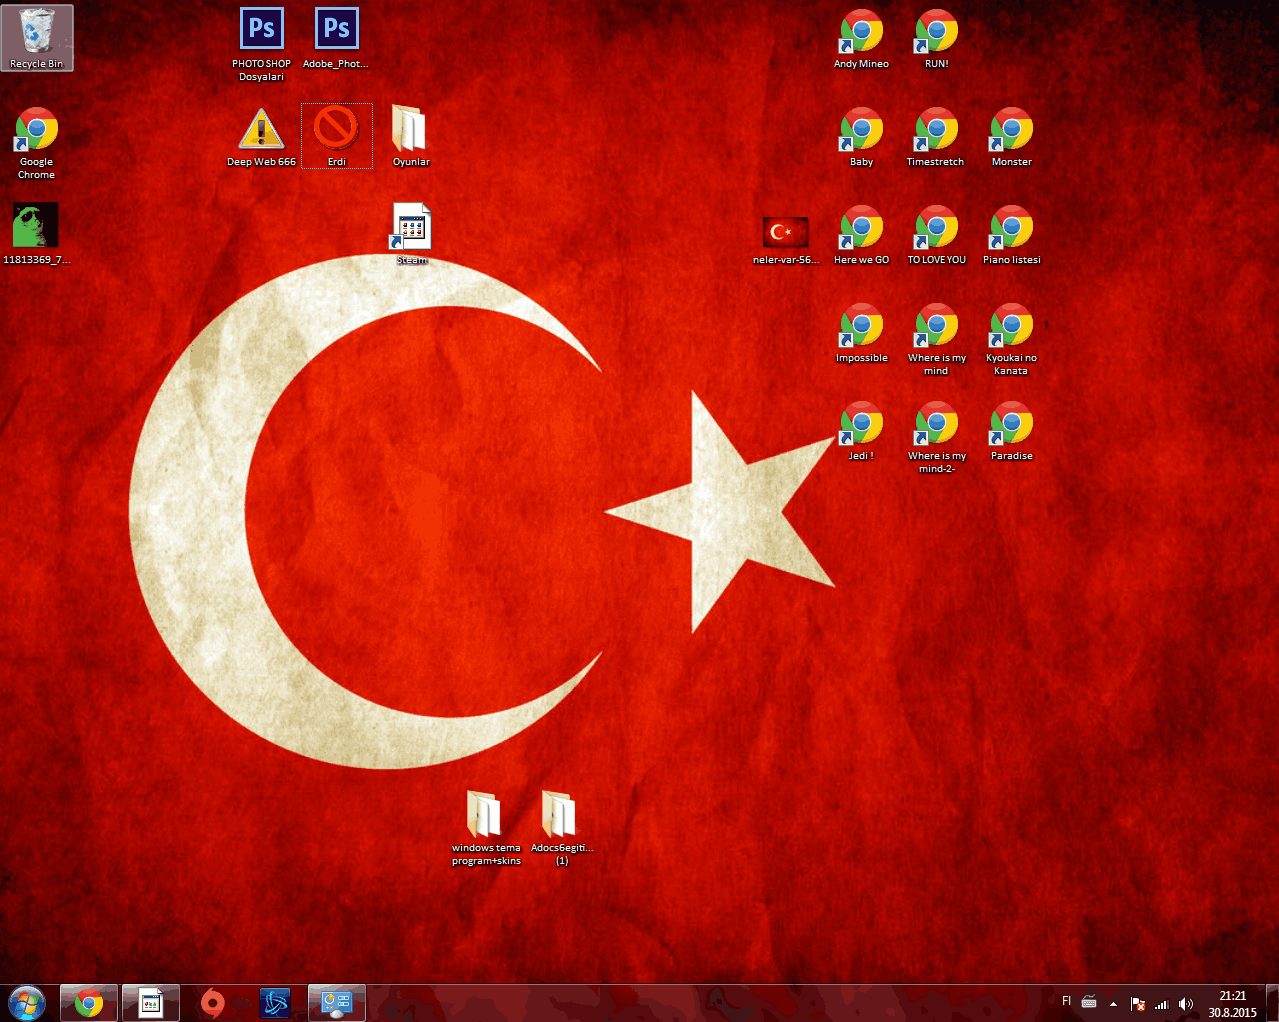
Task: Open the FI input language selector
Action: (x=1066, y=1001)
